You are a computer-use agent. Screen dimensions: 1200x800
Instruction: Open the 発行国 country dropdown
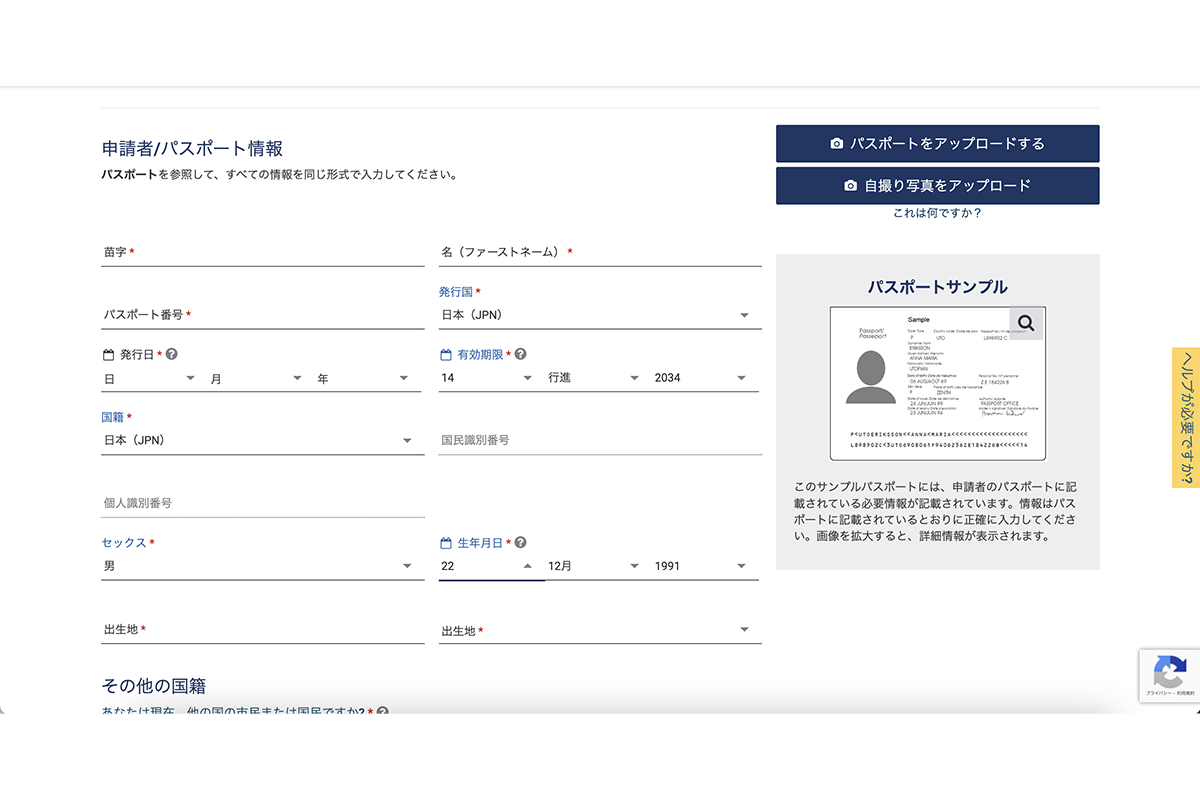click(x=600, y=315)
